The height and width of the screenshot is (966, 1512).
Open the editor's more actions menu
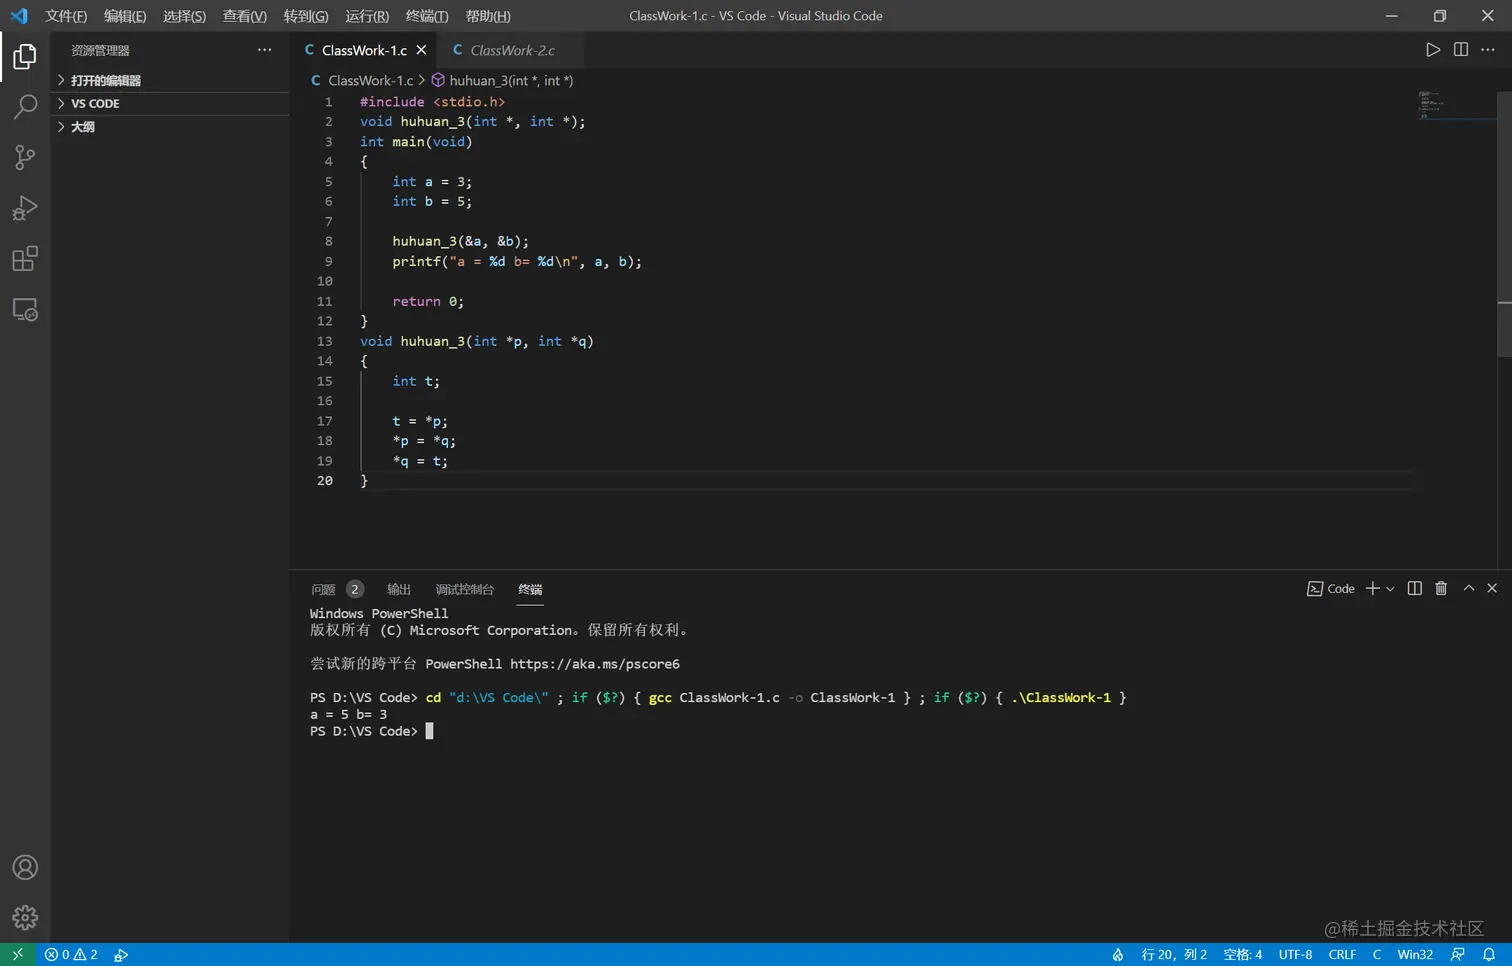(1488, 50)
